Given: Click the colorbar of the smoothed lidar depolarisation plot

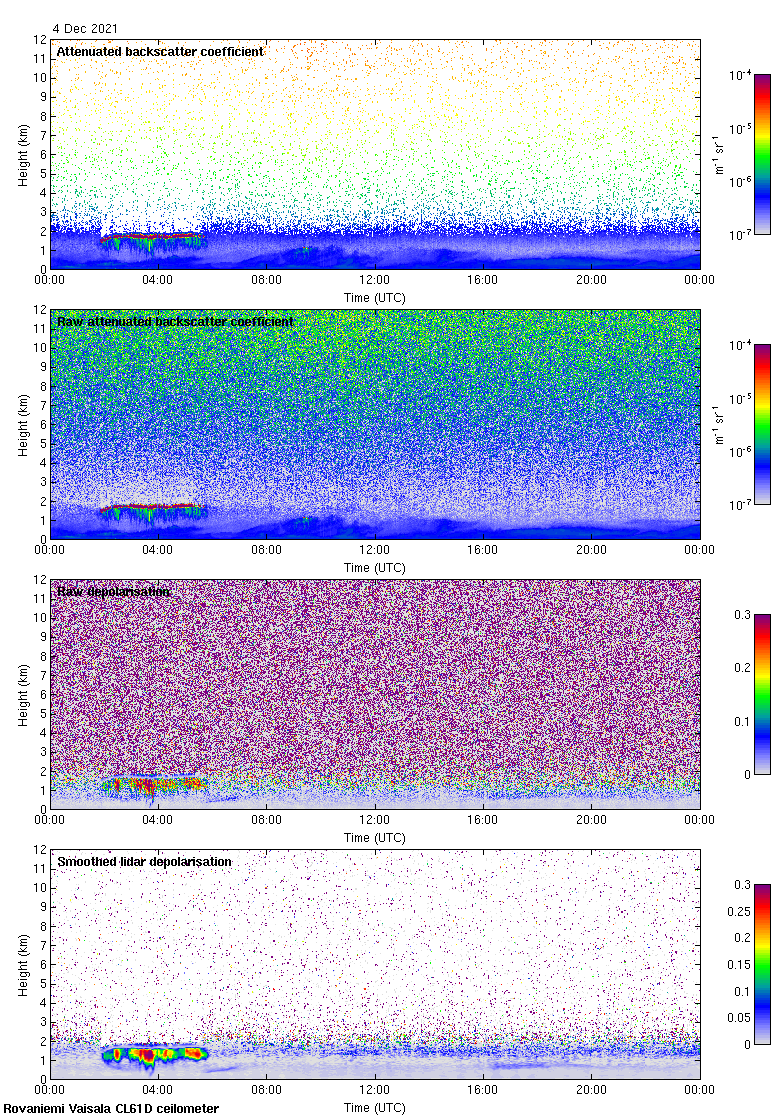Looking at the screenshot, I should [762, 964].
